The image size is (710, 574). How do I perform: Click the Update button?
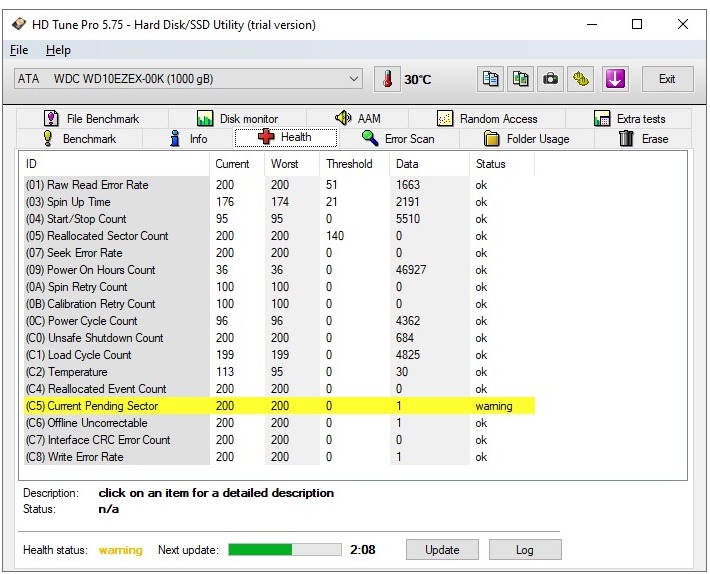(442, 550)
